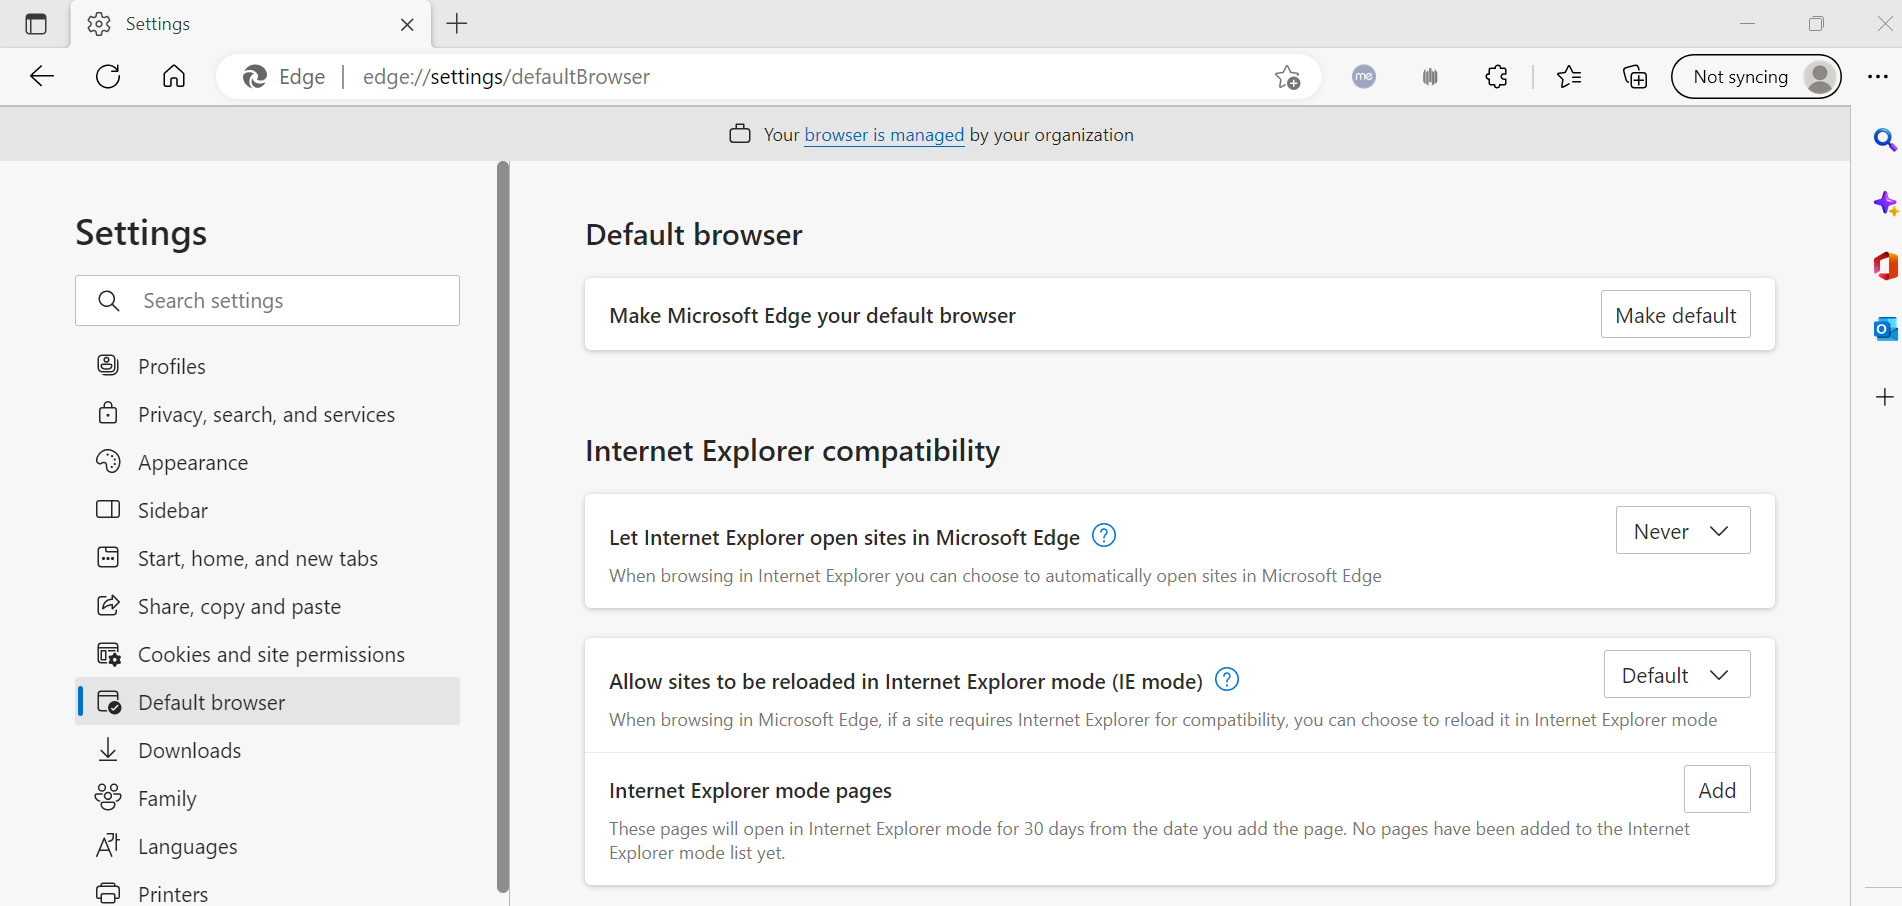Click help icon beside IE mode setting
1902x906 pixels.
pyautogui.click(x=1227, y=680)
